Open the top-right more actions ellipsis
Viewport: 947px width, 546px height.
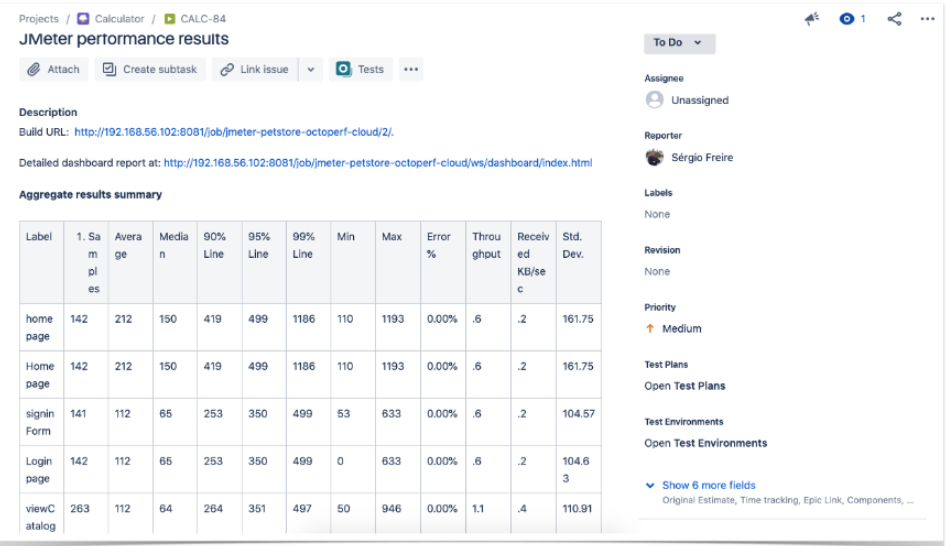point(928,19)
